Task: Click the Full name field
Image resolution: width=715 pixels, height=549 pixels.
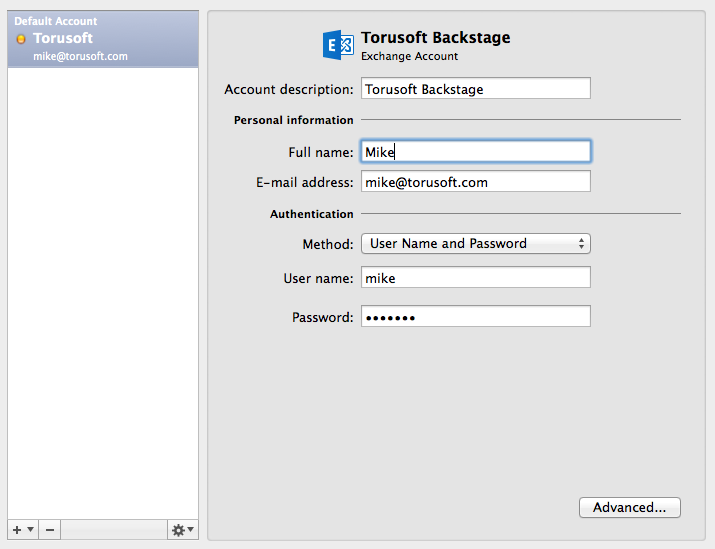Action: 476,151
